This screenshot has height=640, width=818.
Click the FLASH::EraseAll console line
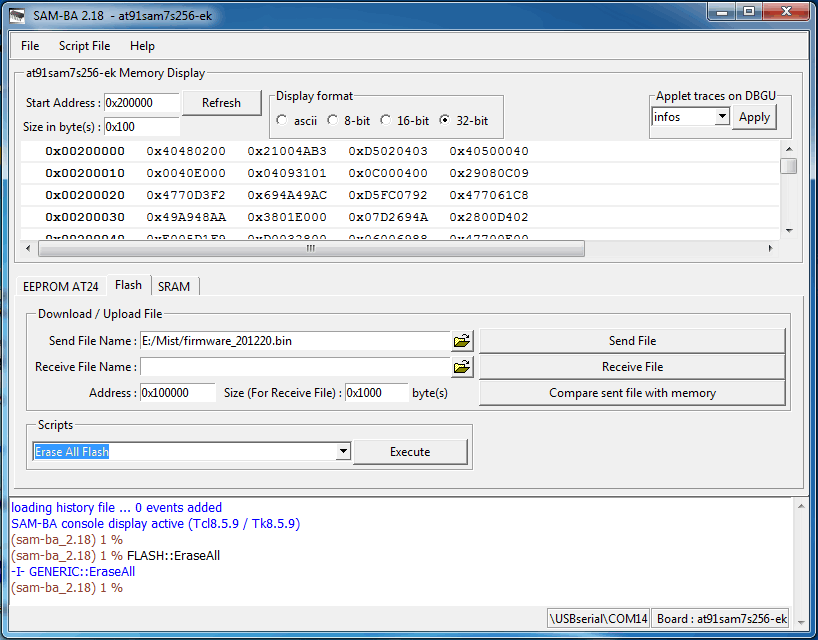pos(115,556)
